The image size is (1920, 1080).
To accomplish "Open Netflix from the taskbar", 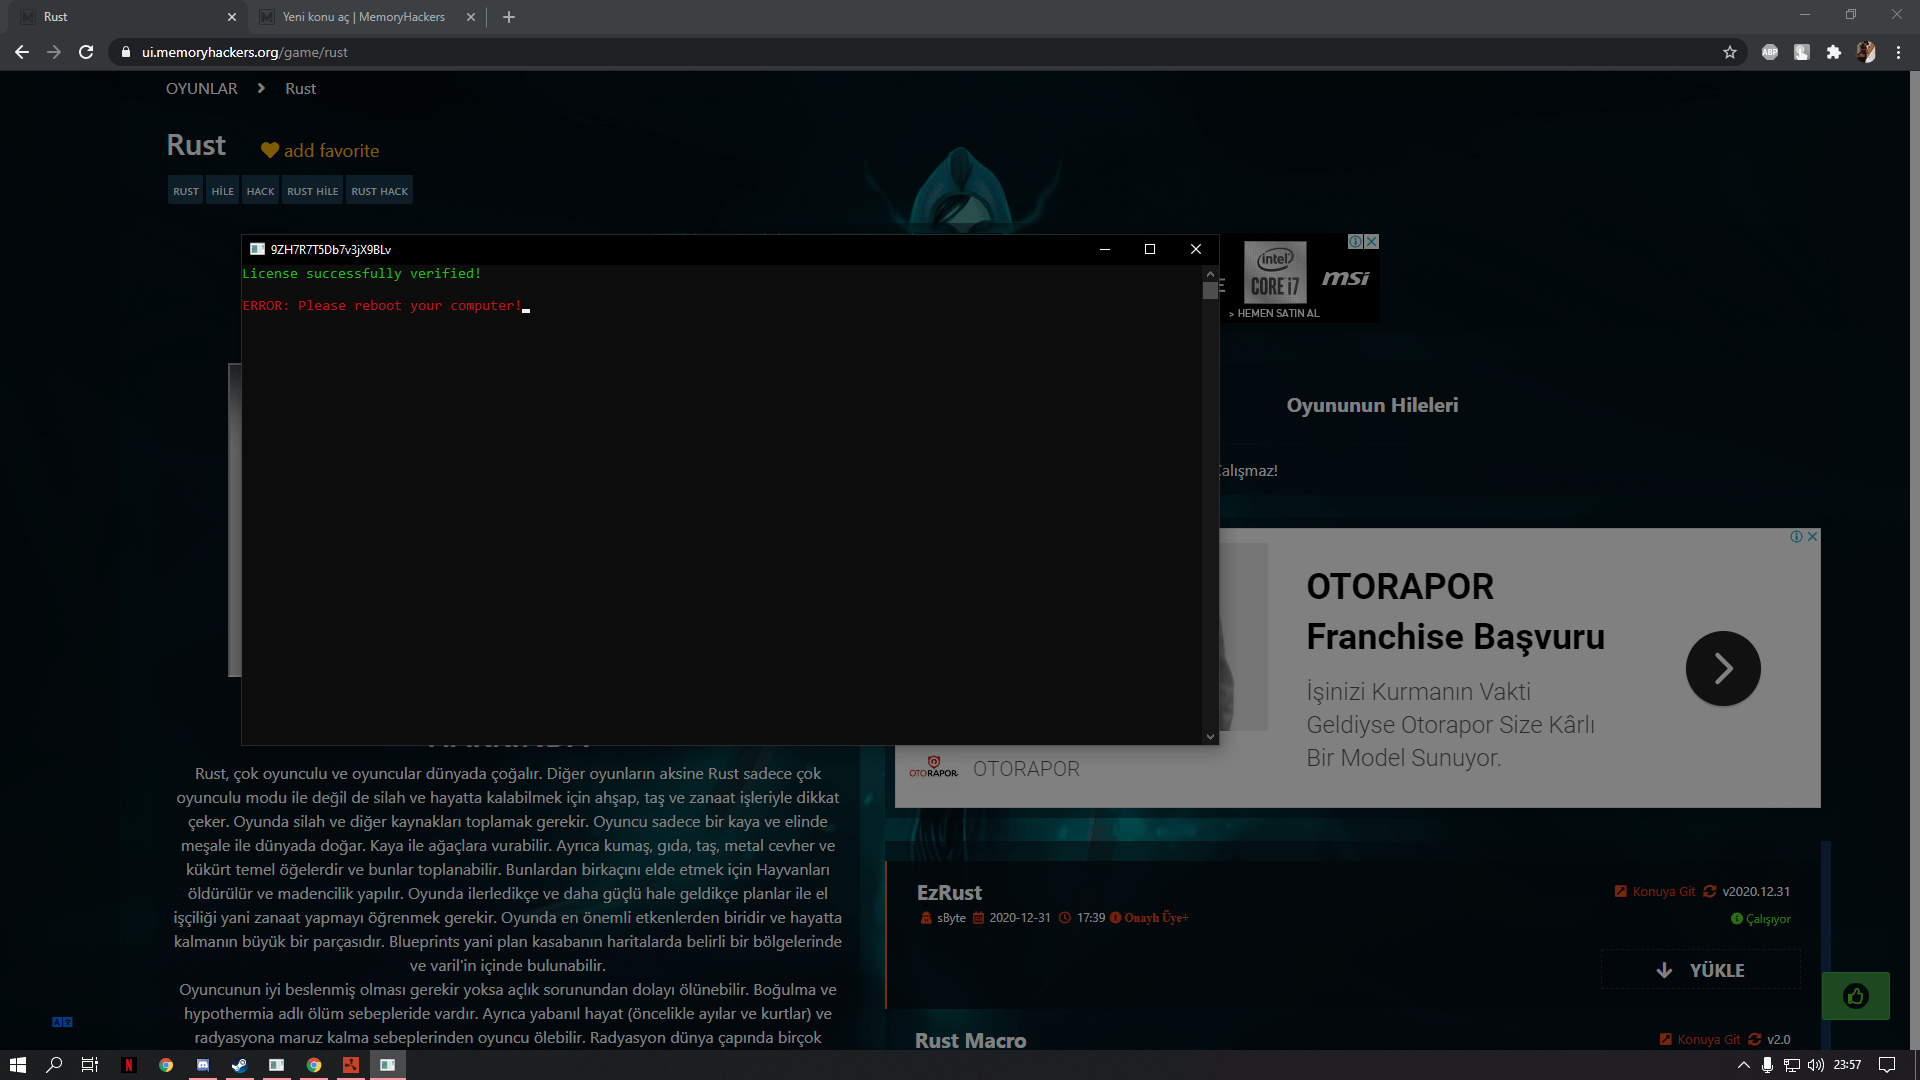I will (x=128, y=1065).
